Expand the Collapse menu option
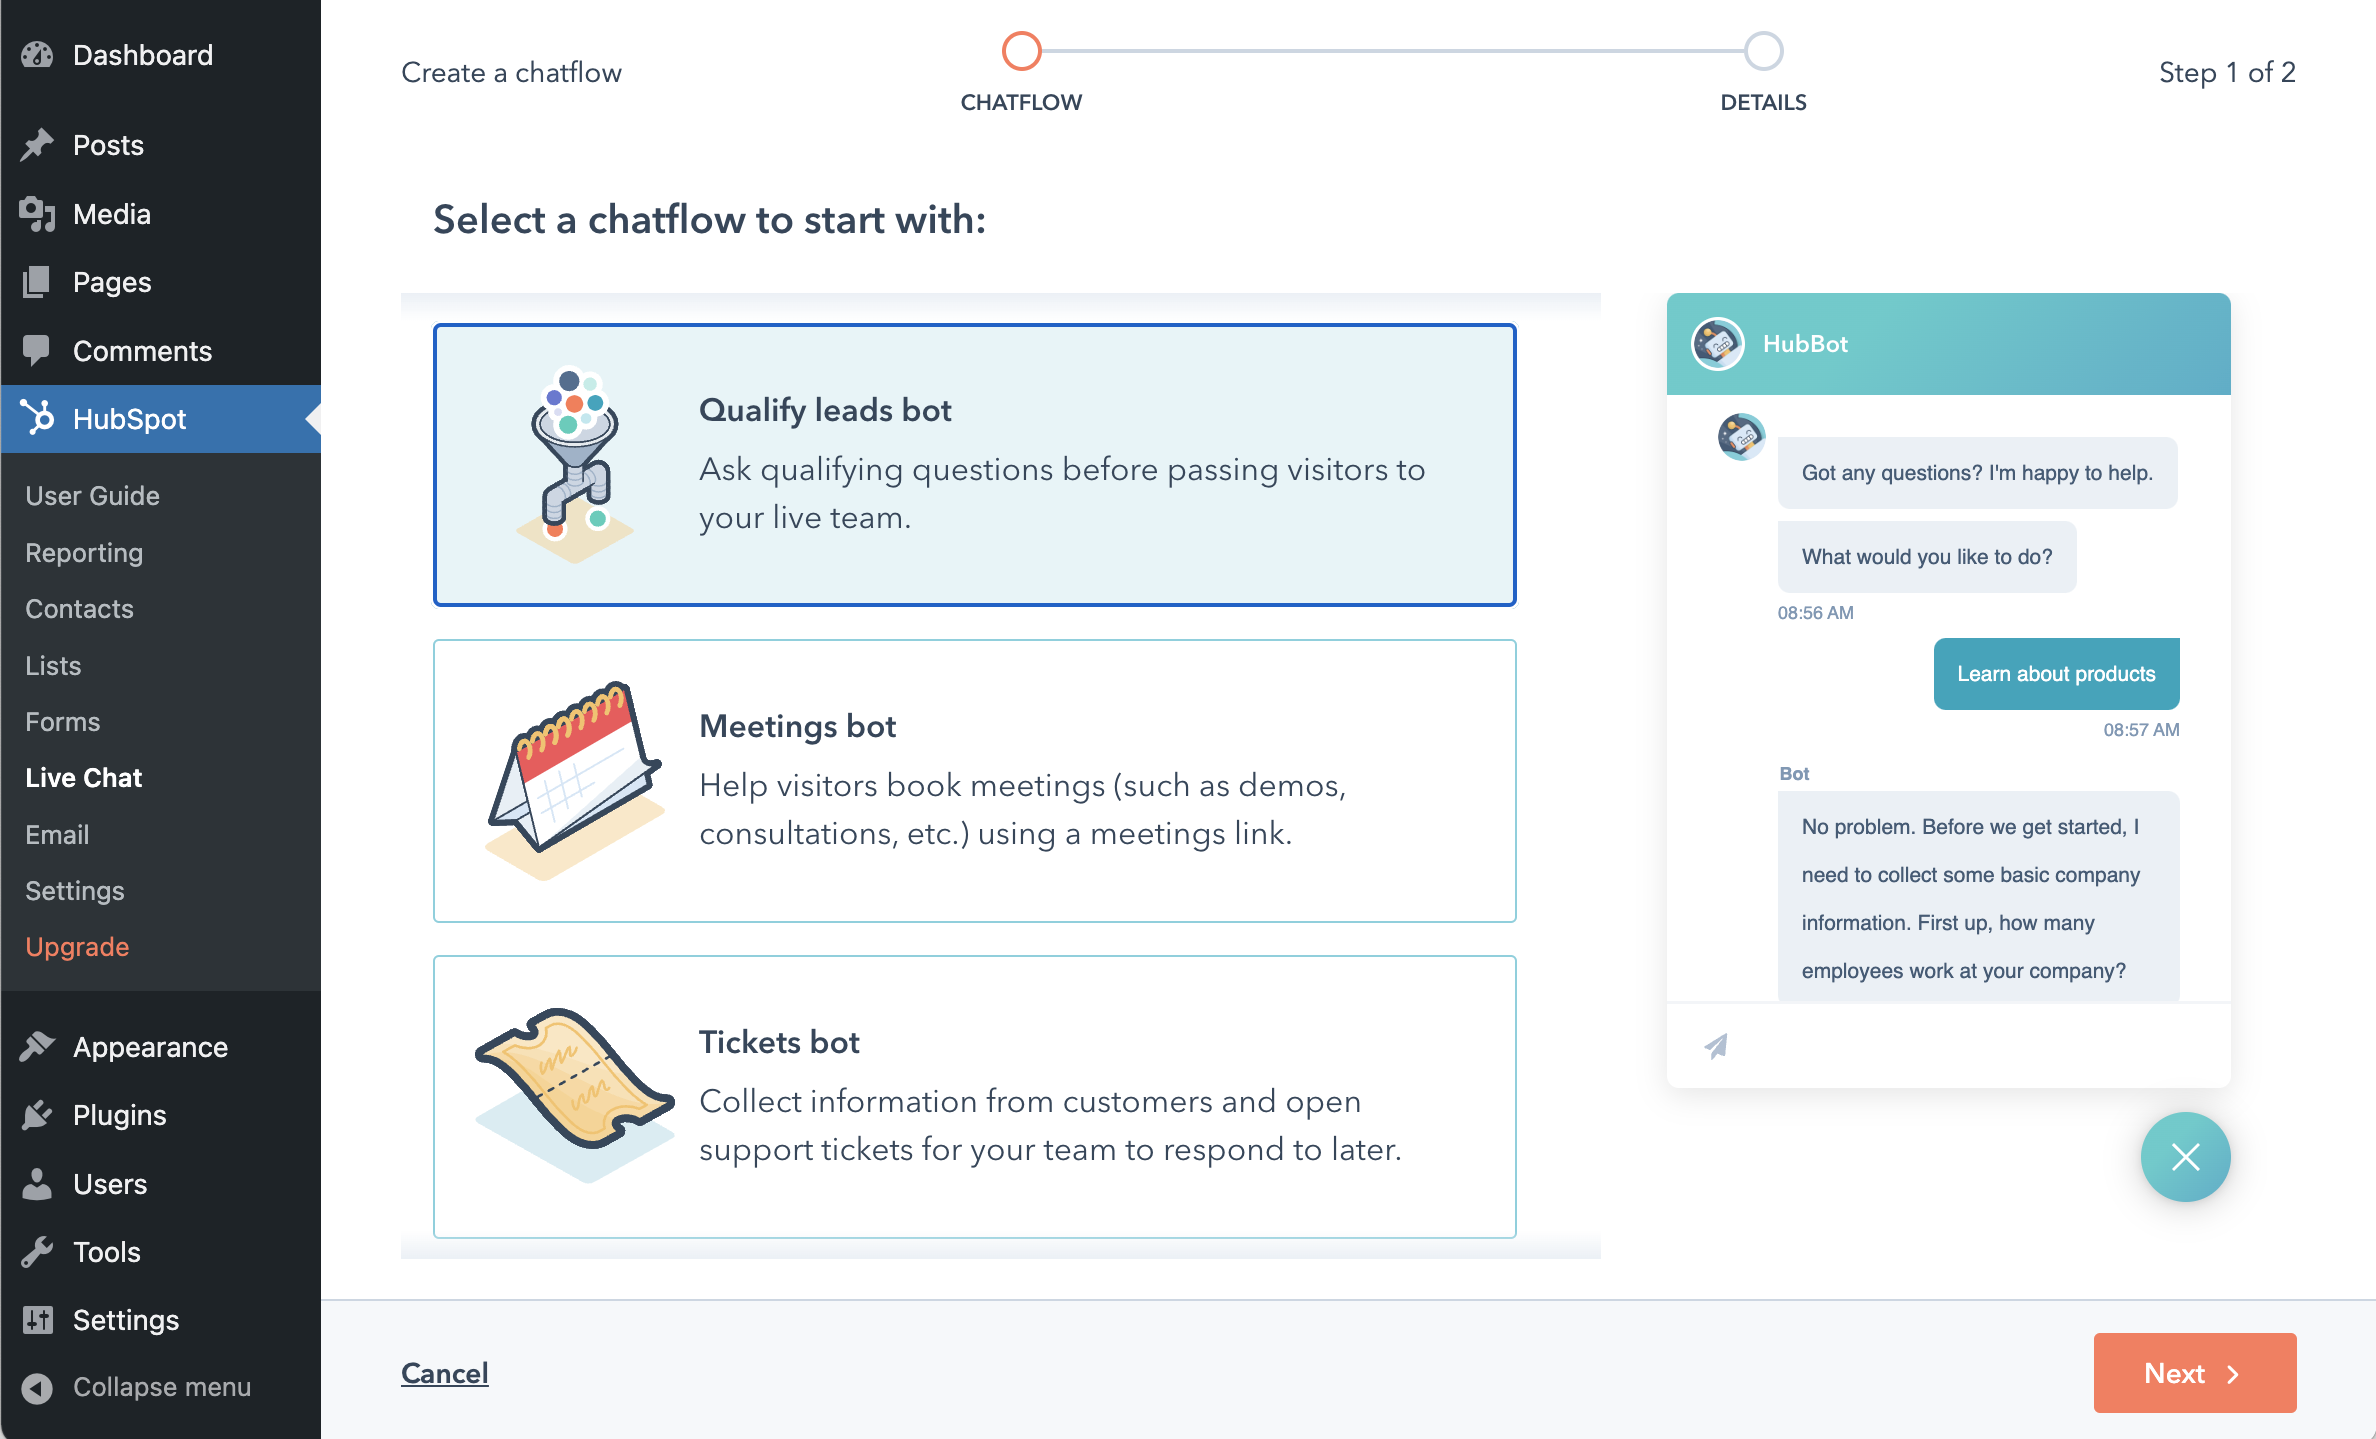 160,1385
